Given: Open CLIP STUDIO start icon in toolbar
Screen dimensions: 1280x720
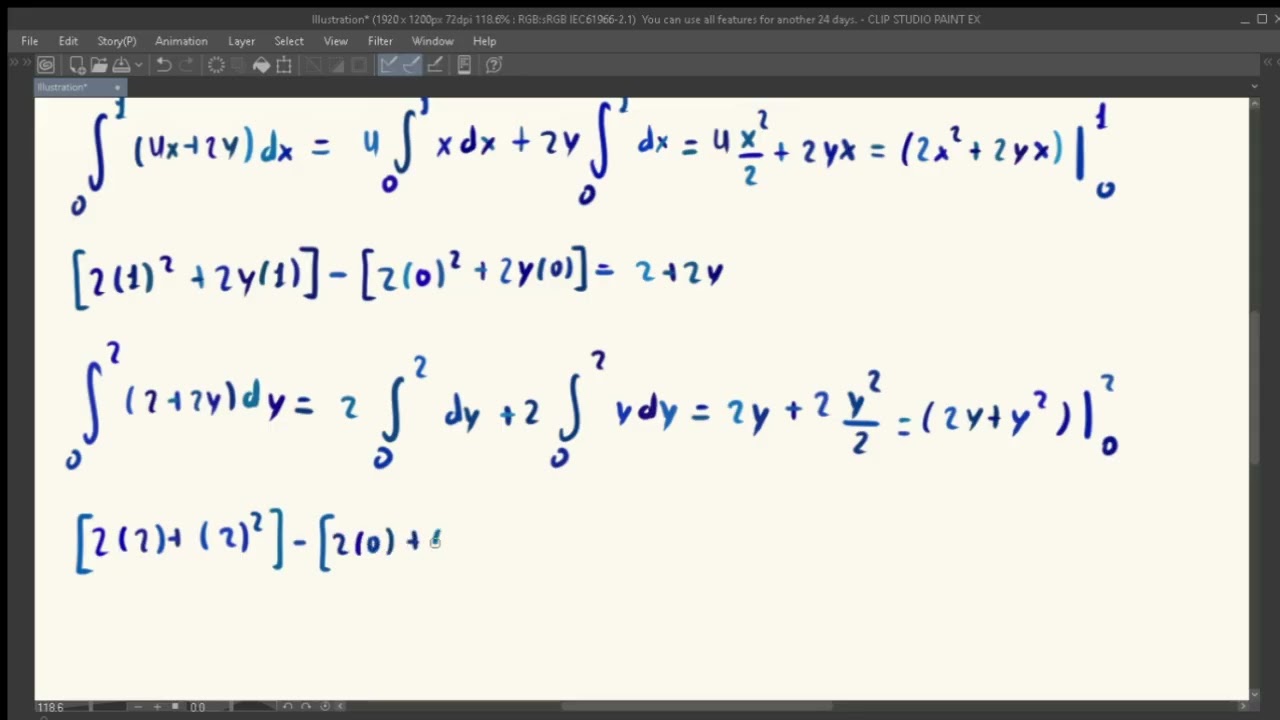Looking at the screenshot, I should point(46,65).
